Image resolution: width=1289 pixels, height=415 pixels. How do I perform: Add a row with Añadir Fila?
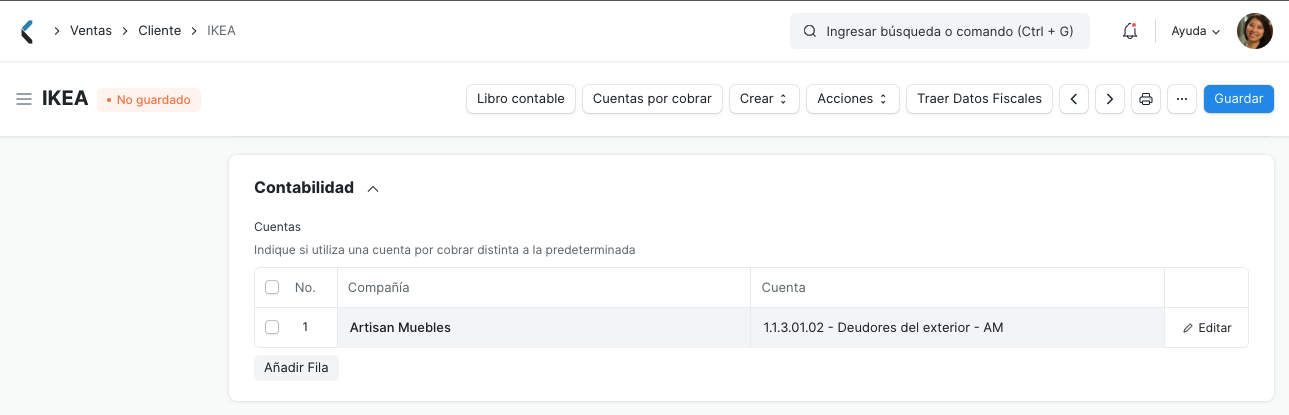click(x=297, y=368)
